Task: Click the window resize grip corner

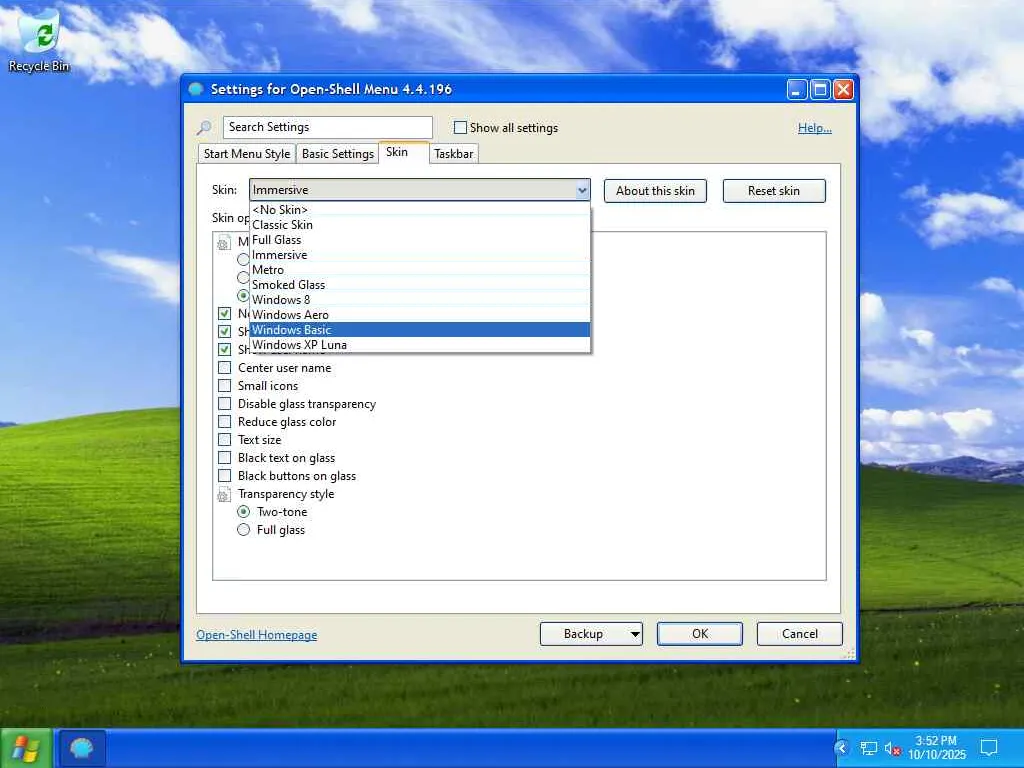Action: [850, 654]
